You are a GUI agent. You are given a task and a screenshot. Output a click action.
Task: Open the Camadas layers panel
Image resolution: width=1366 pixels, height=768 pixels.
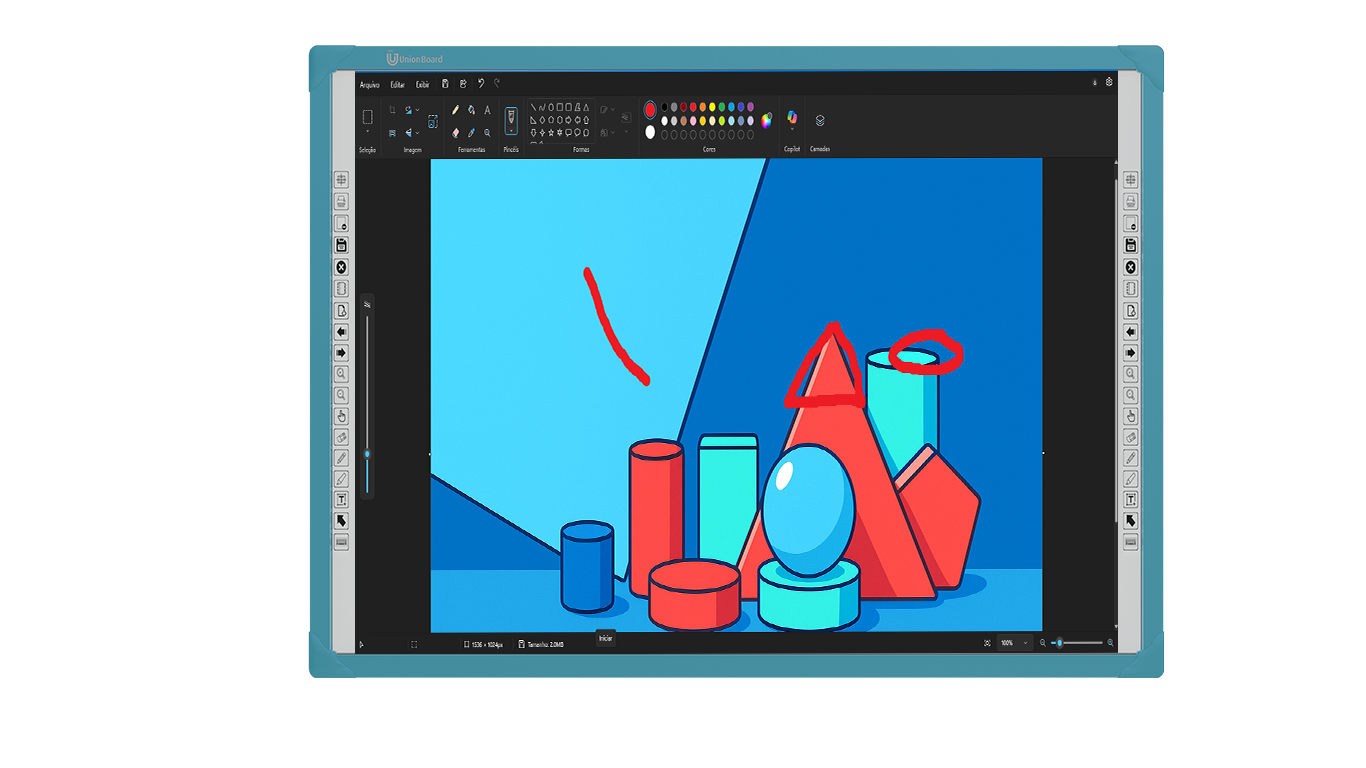pyautogui.click(x=820, y=120)
